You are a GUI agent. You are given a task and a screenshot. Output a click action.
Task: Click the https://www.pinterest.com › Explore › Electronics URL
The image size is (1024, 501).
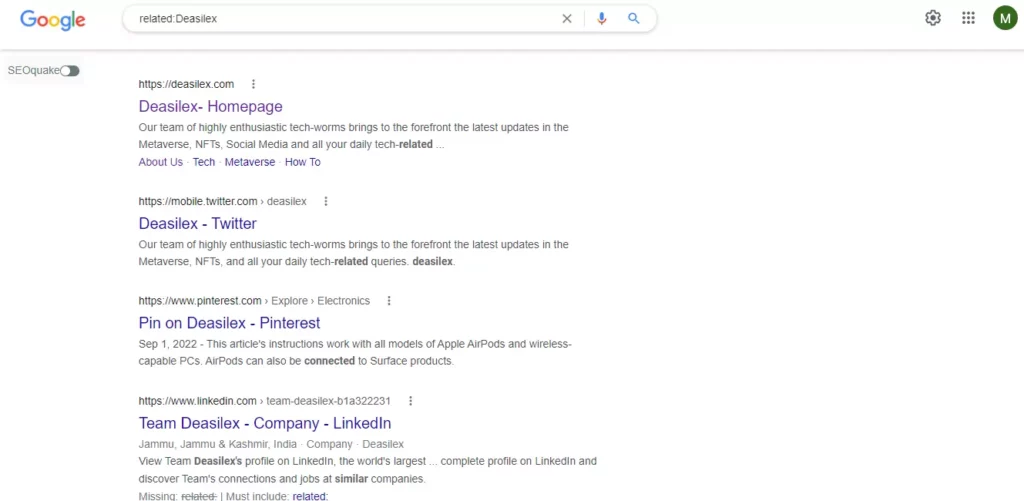tap(254, 301)
